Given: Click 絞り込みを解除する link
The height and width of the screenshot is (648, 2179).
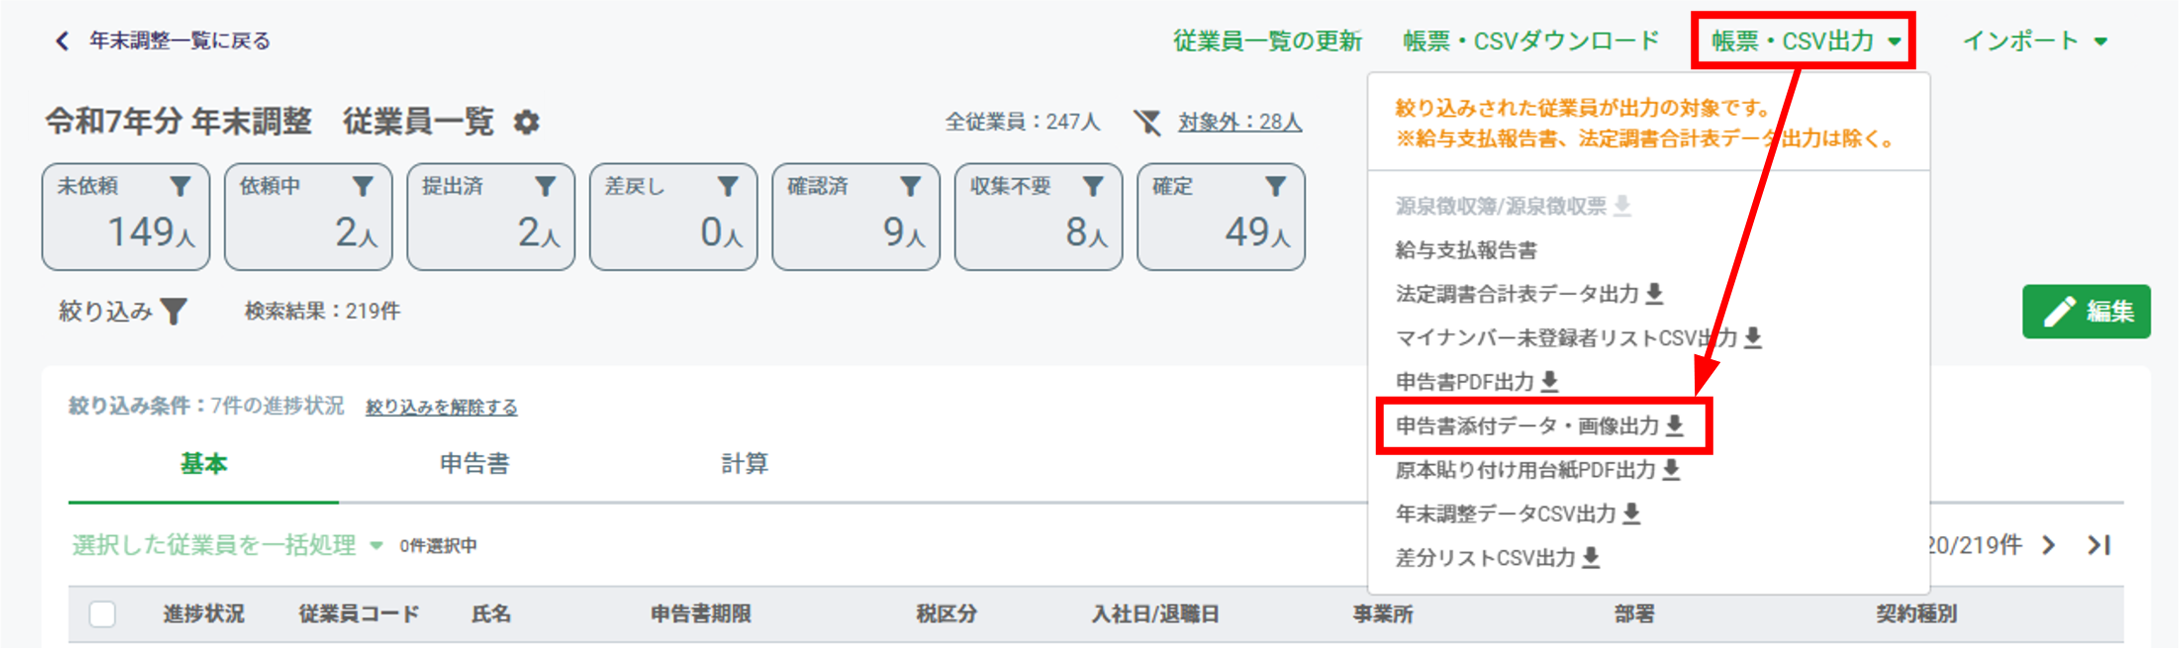Looking at the screenshot, I should [441, 407].
